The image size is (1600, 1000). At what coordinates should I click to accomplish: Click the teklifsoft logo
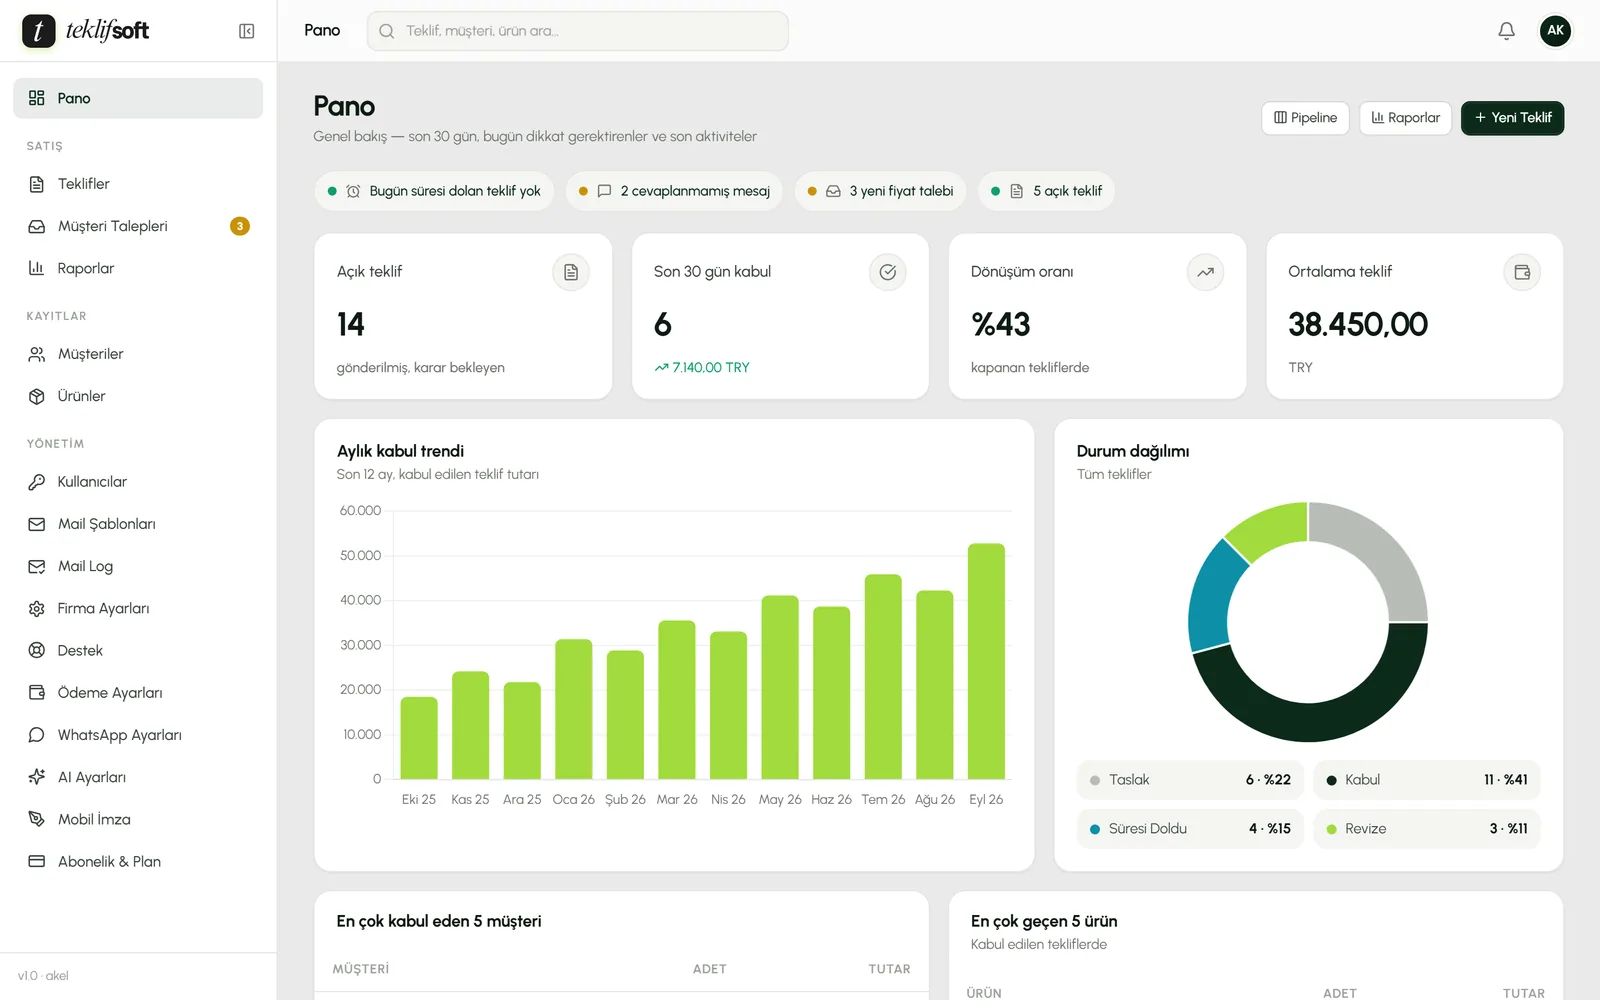[x=86, y=31]
